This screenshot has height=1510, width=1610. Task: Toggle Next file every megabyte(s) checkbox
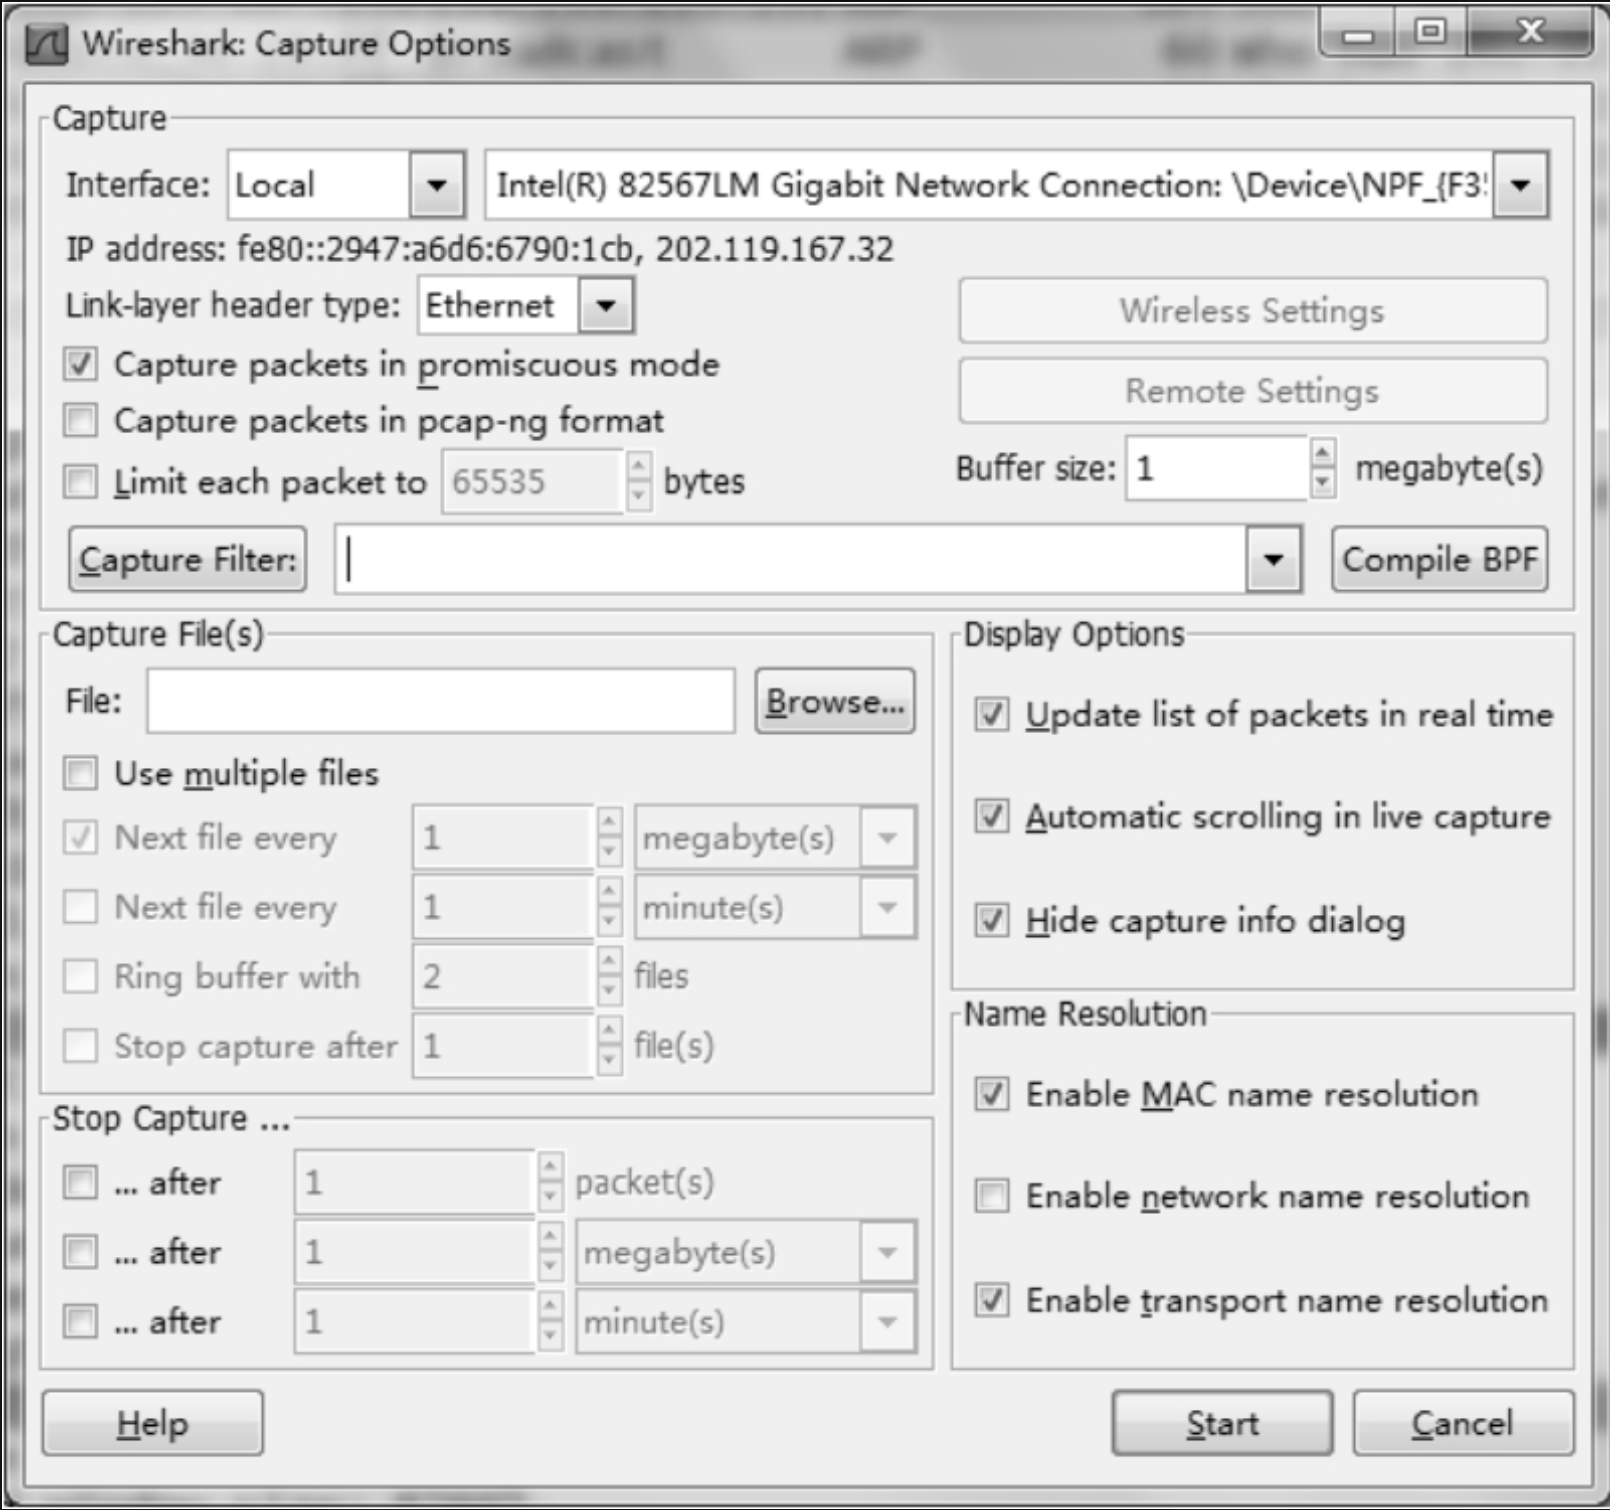(80, 837)
